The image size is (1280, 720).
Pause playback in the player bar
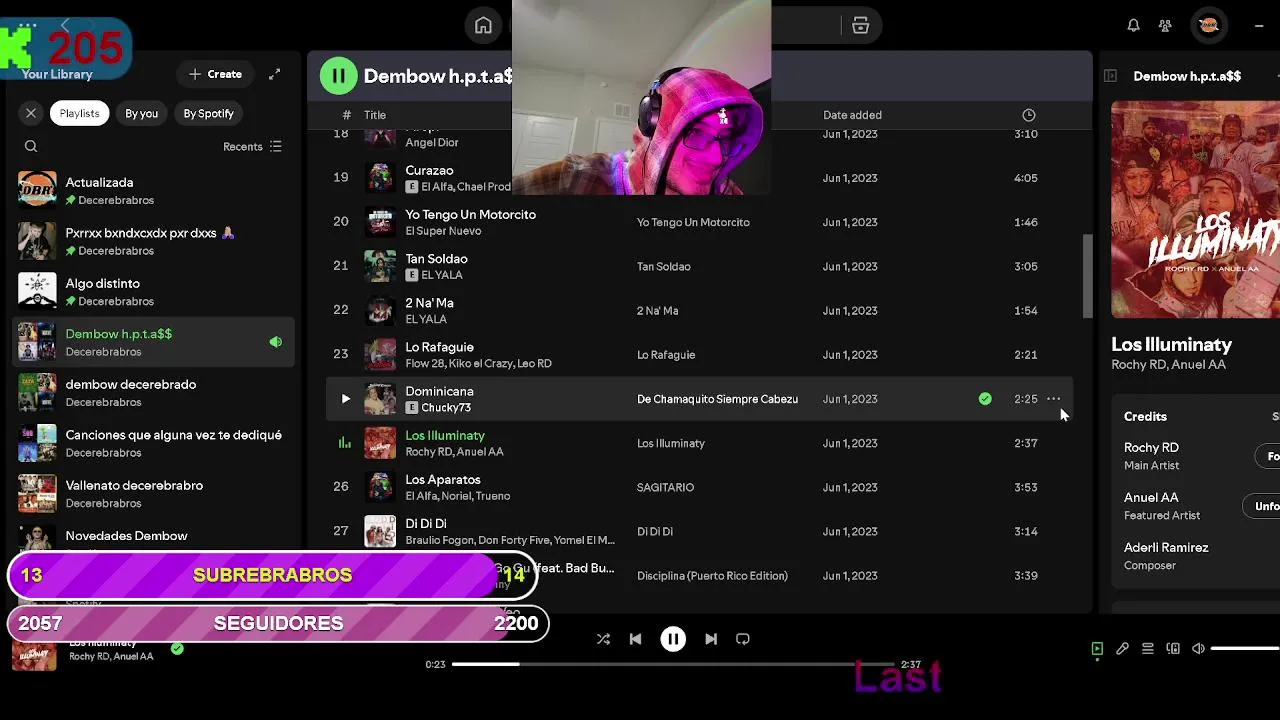[673, 639]
